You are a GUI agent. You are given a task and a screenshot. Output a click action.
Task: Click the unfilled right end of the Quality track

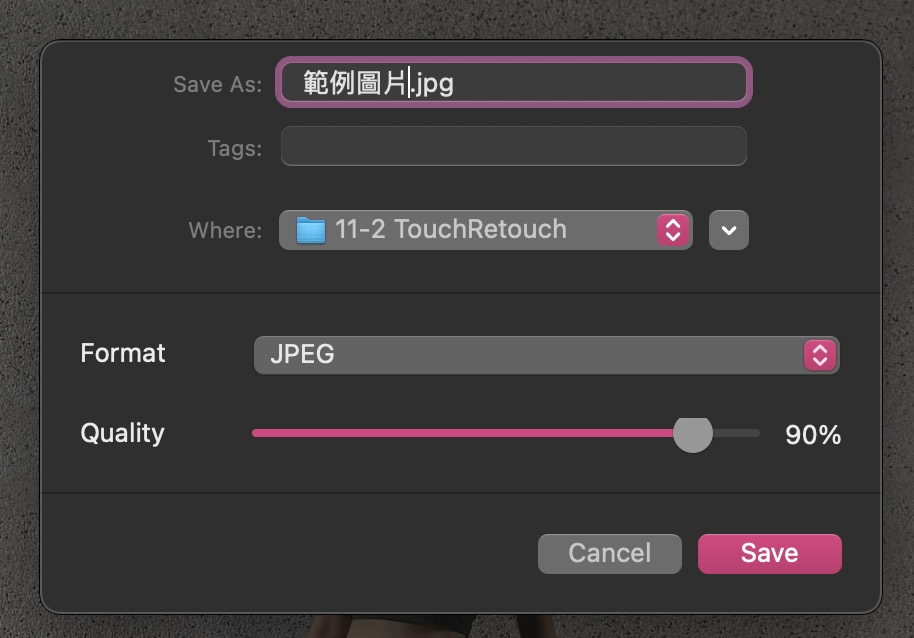736,433
